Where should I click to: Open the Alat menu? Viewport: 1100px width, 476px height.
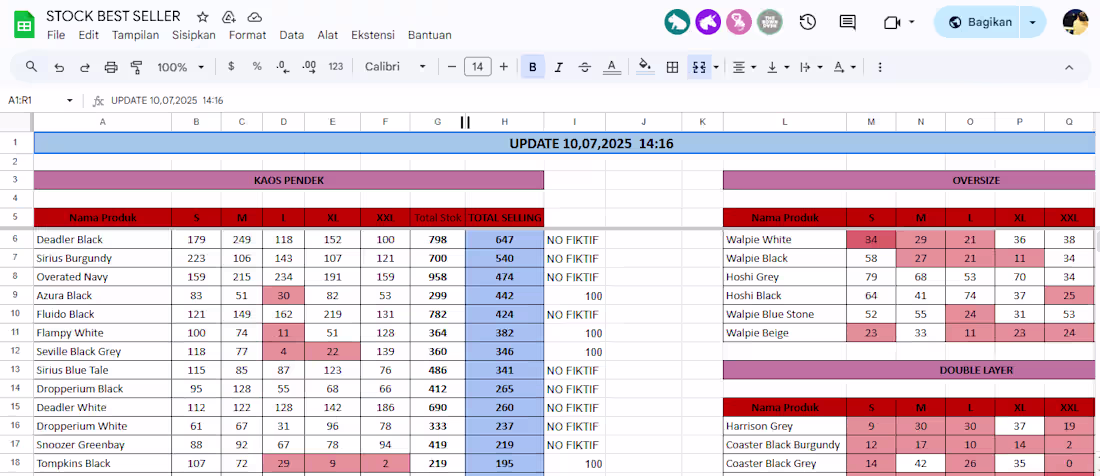[x=328, y=35]
